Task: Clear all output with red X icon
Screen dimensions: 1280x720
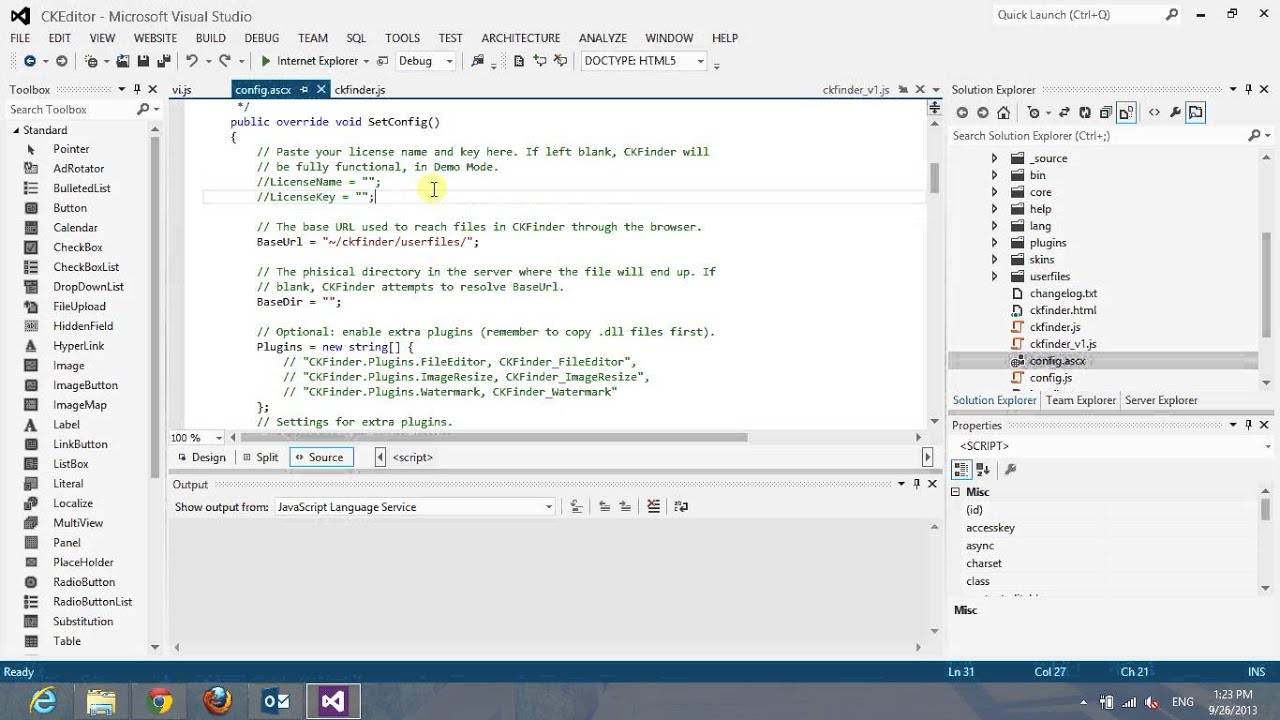Action: [x=653, y=507]
